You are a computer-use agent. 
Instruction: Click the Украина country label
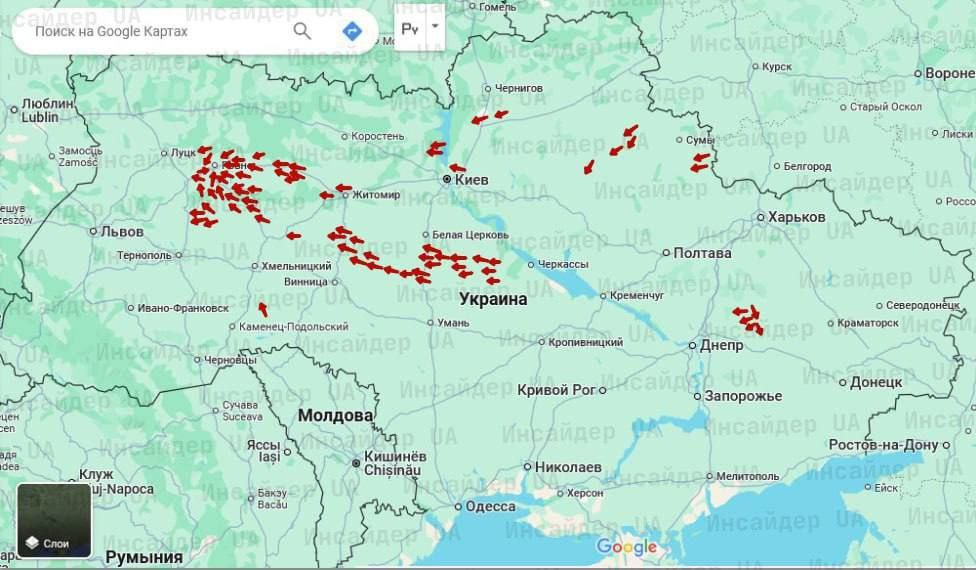[x=493, y=299]
